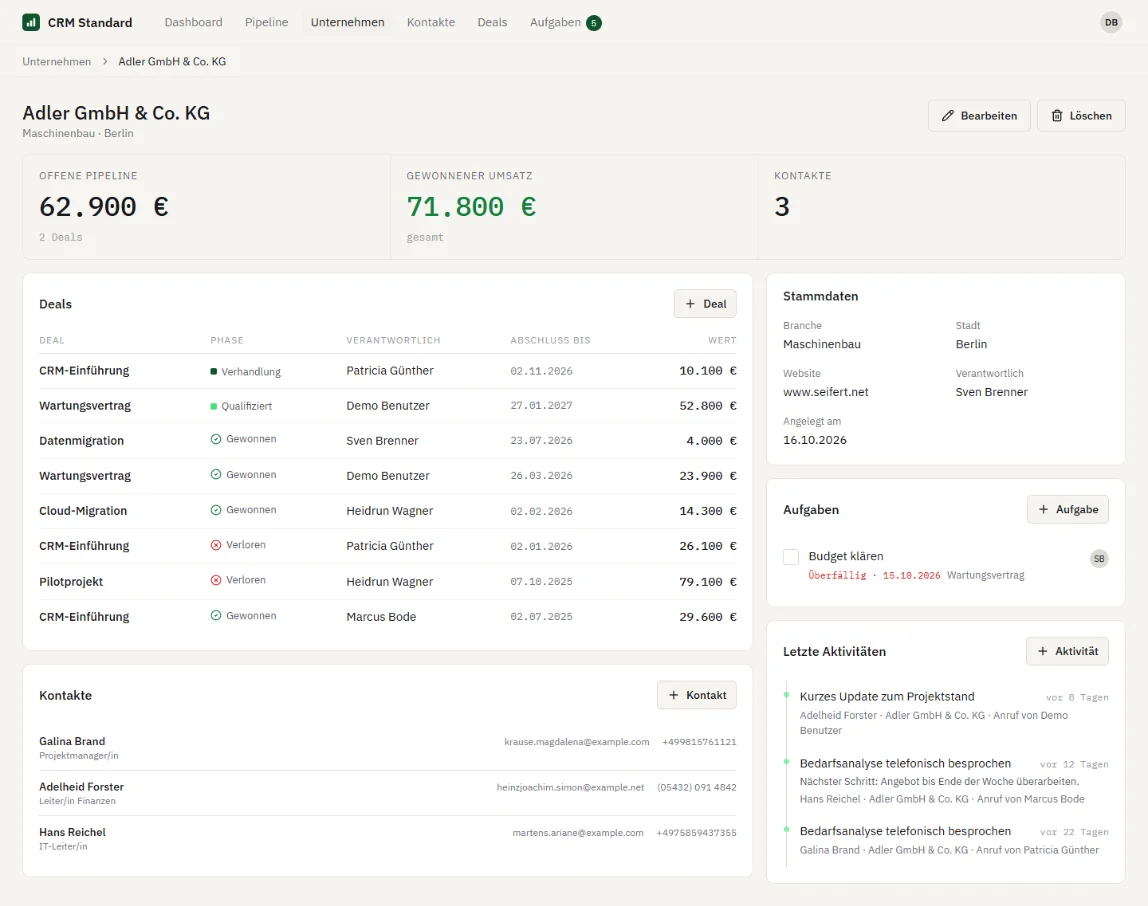Click the Offene Pipeline value 62.900 €

click(104, 207)
